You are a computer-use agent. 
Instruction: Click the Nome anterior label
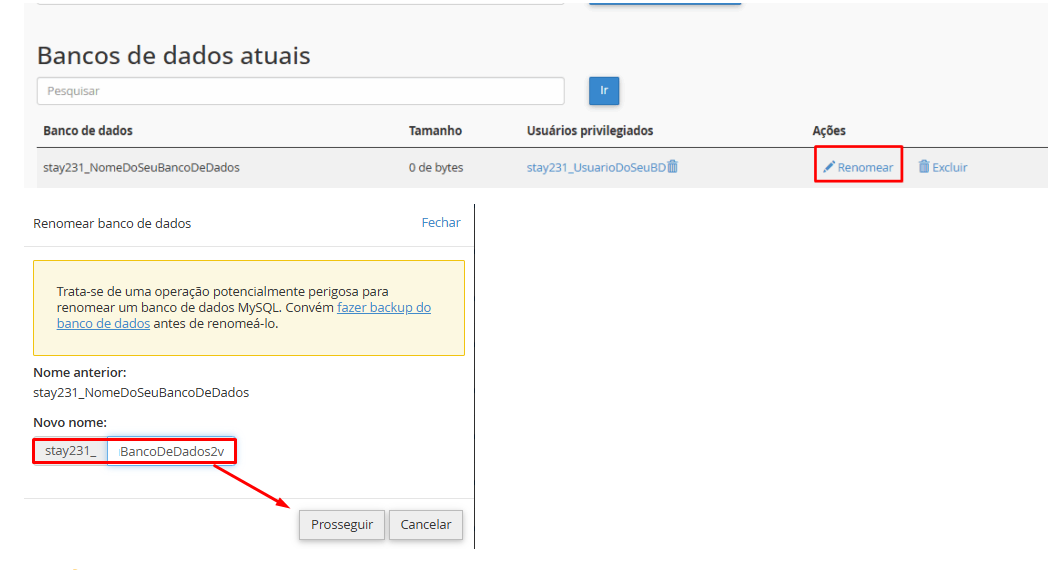click(x=80, y=372)
